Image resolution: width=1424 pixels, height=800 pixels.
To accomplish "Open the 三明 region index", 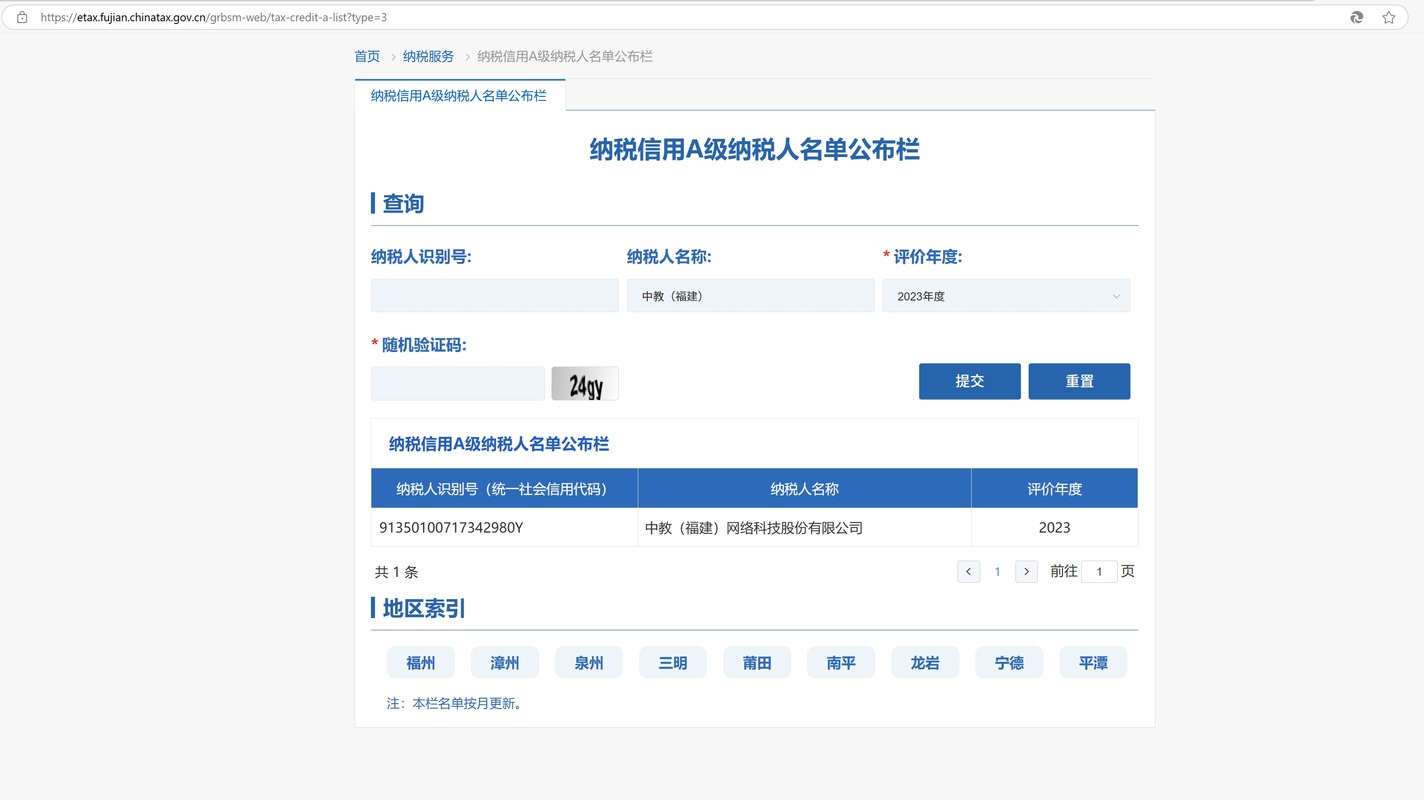I will (673, 663).
